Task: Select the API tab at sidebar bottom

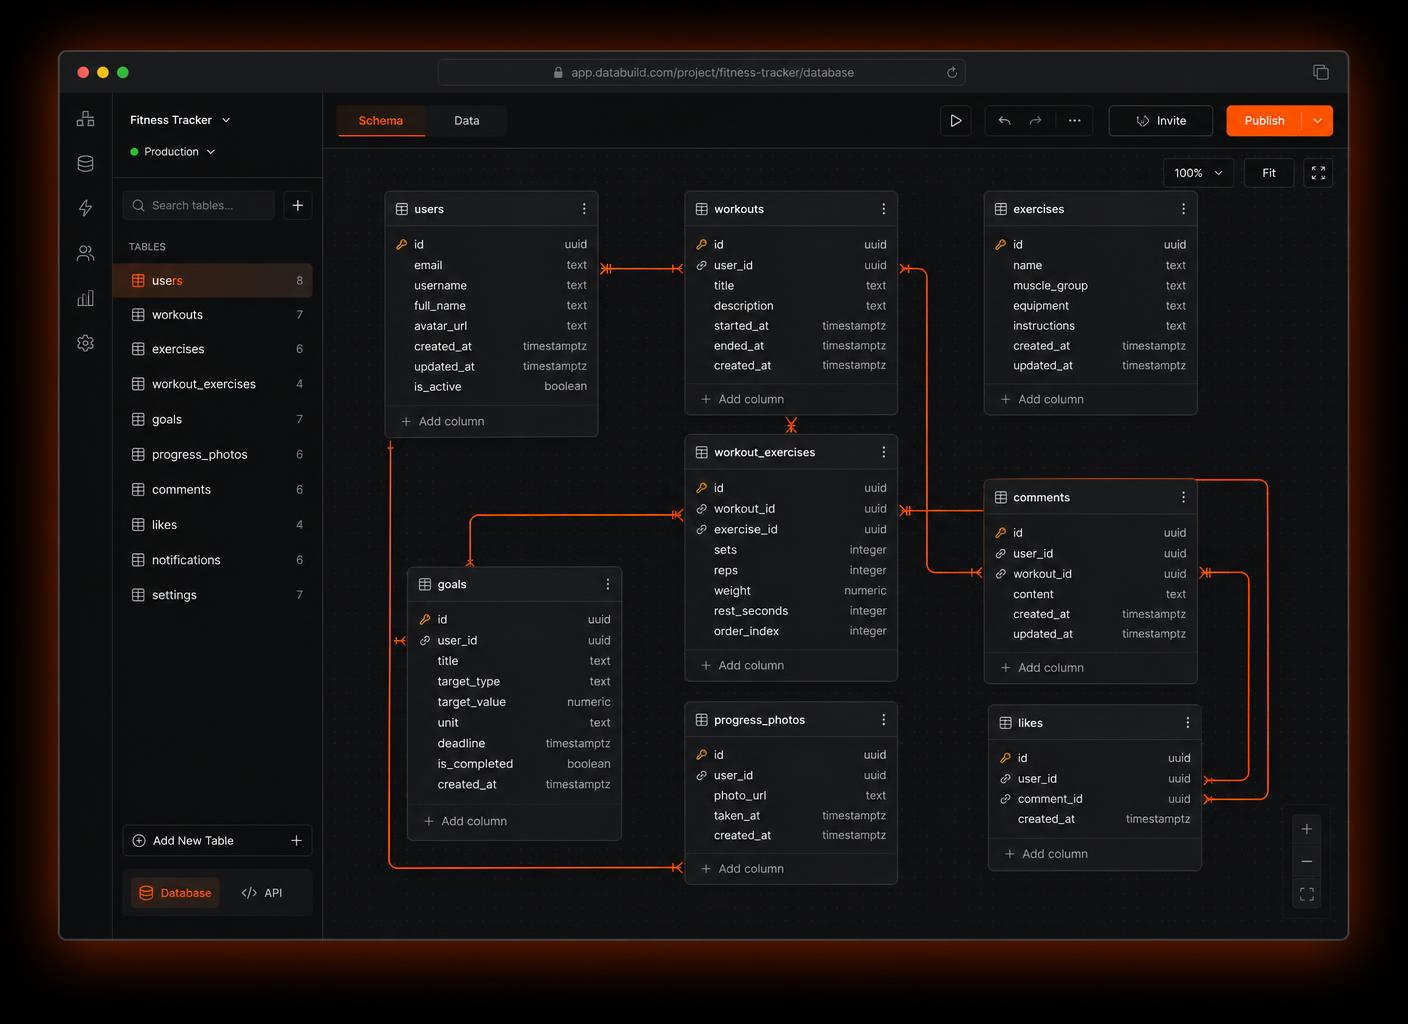Action: click(262, 893)
